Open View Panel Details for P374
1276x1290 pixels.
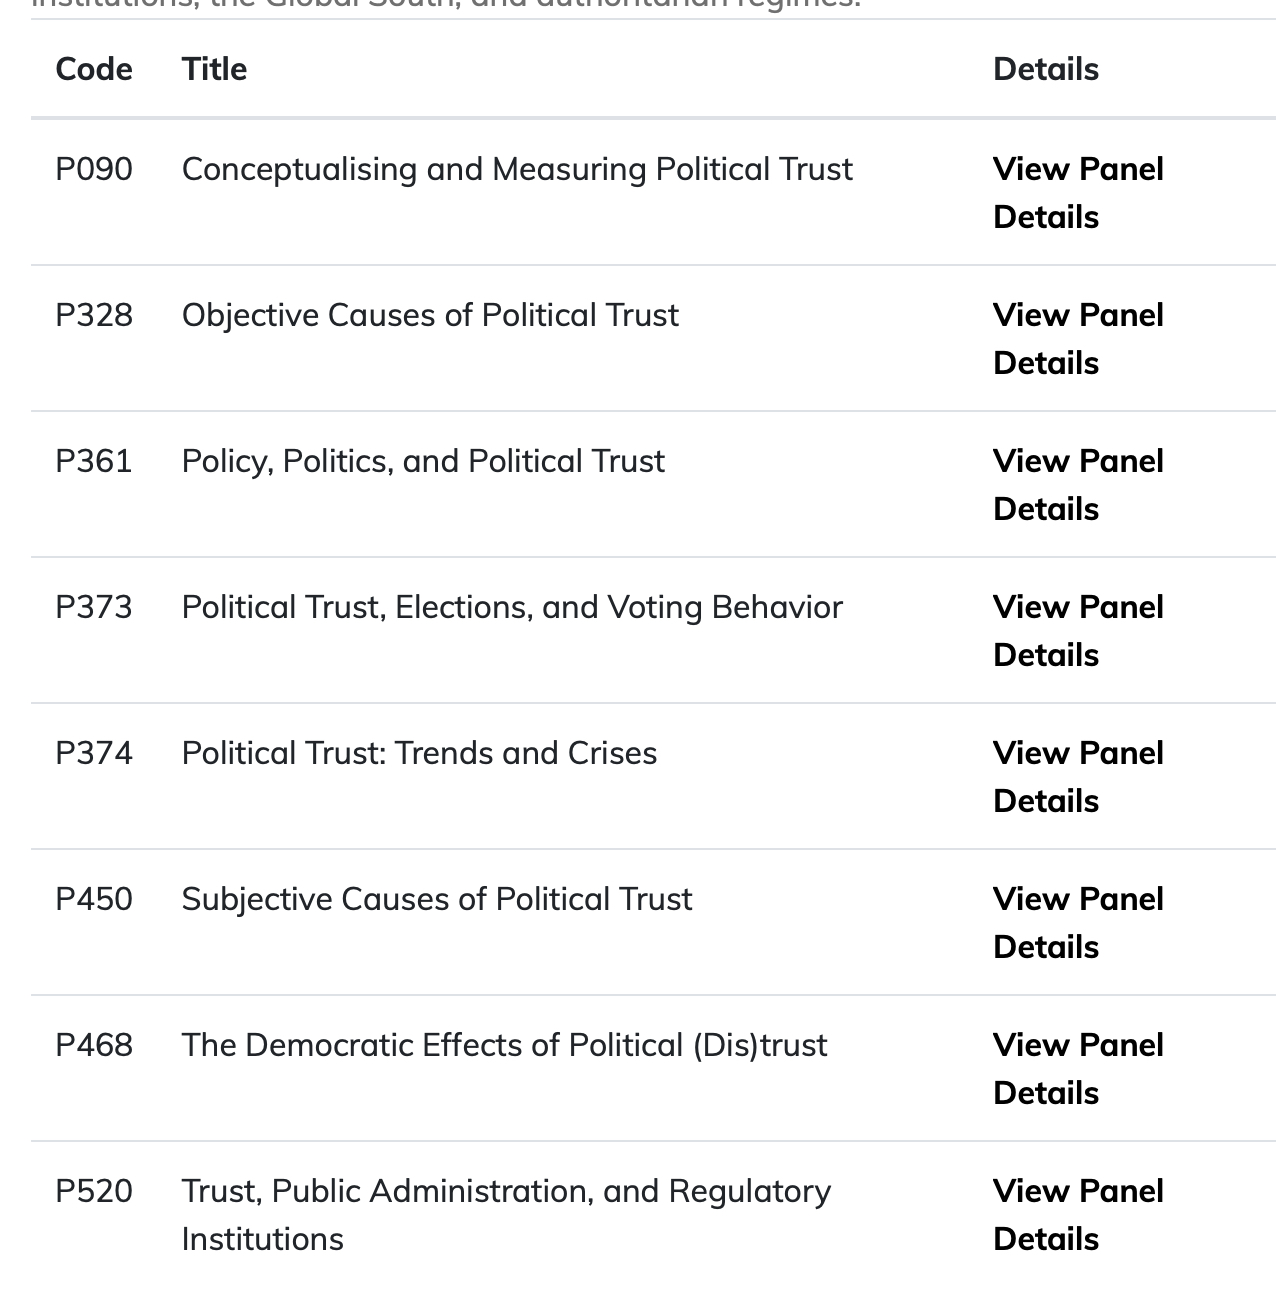pyautogui.click(x=1077, y=776)
